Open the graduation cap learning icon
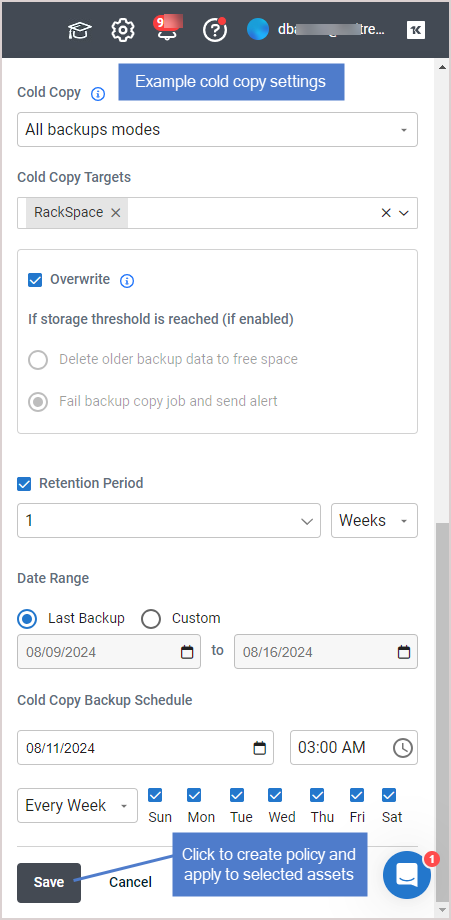 pos(78,30)
